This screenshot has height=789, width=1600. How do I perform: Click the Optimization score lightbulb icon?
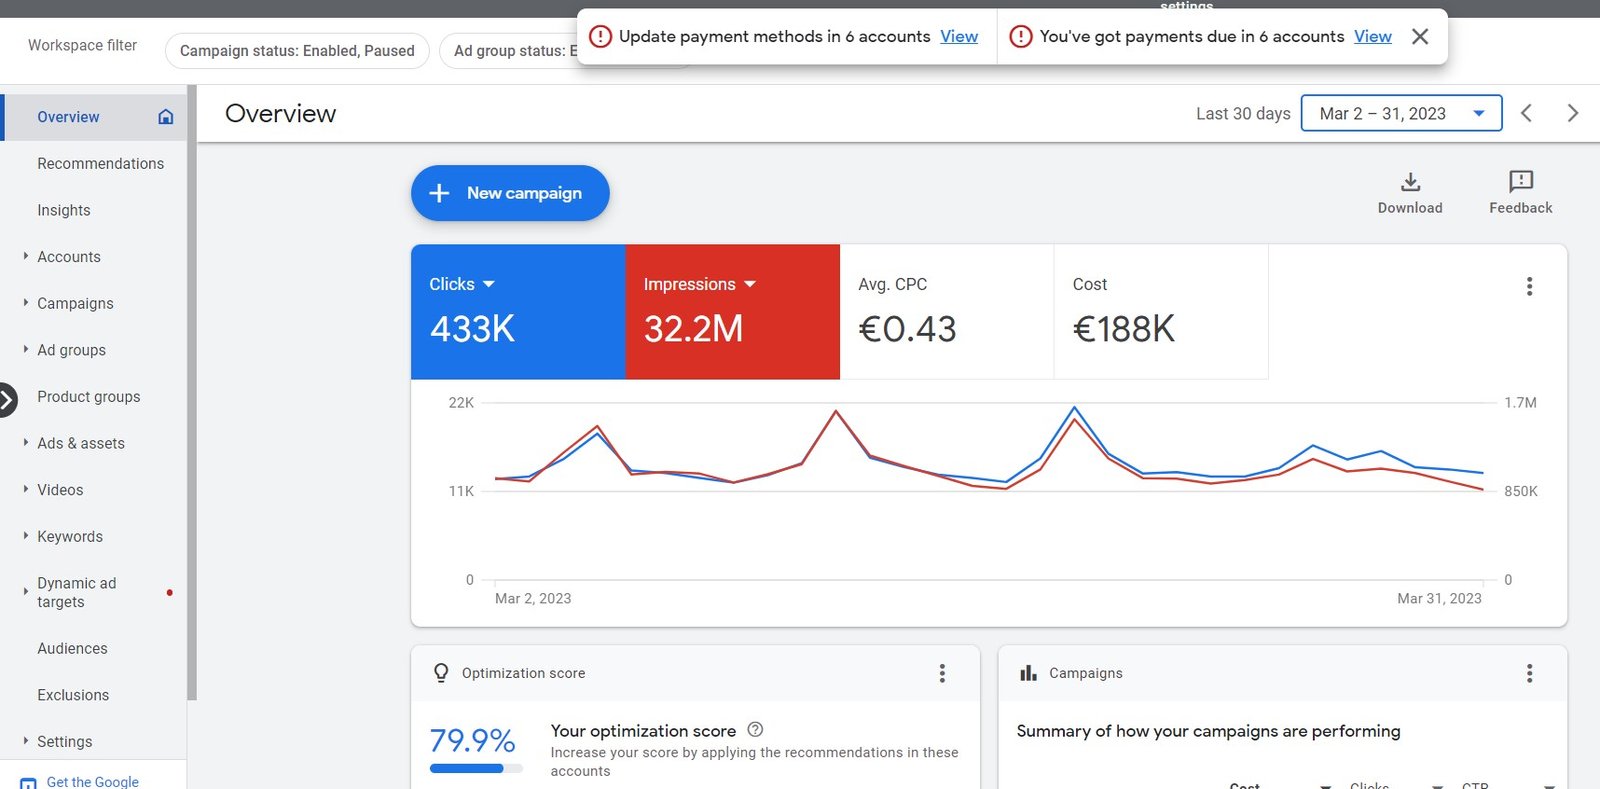[441, 673]
